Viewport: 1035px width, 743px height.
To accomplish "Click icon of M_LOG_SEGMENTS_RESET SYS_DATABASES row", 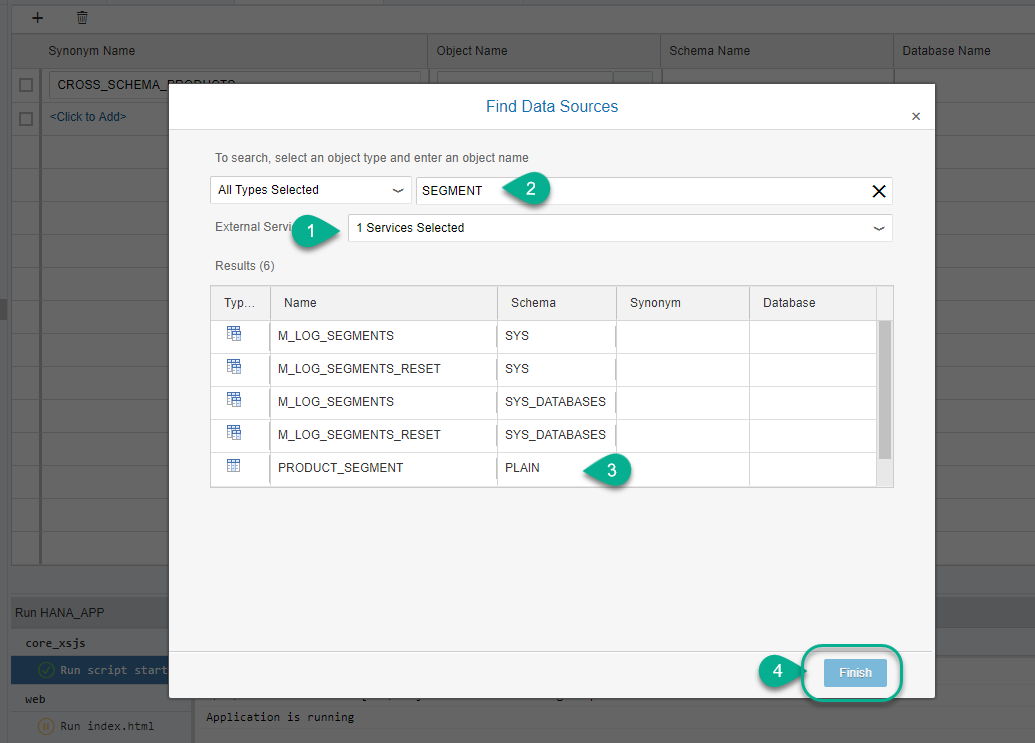I will tap(234, 432).
